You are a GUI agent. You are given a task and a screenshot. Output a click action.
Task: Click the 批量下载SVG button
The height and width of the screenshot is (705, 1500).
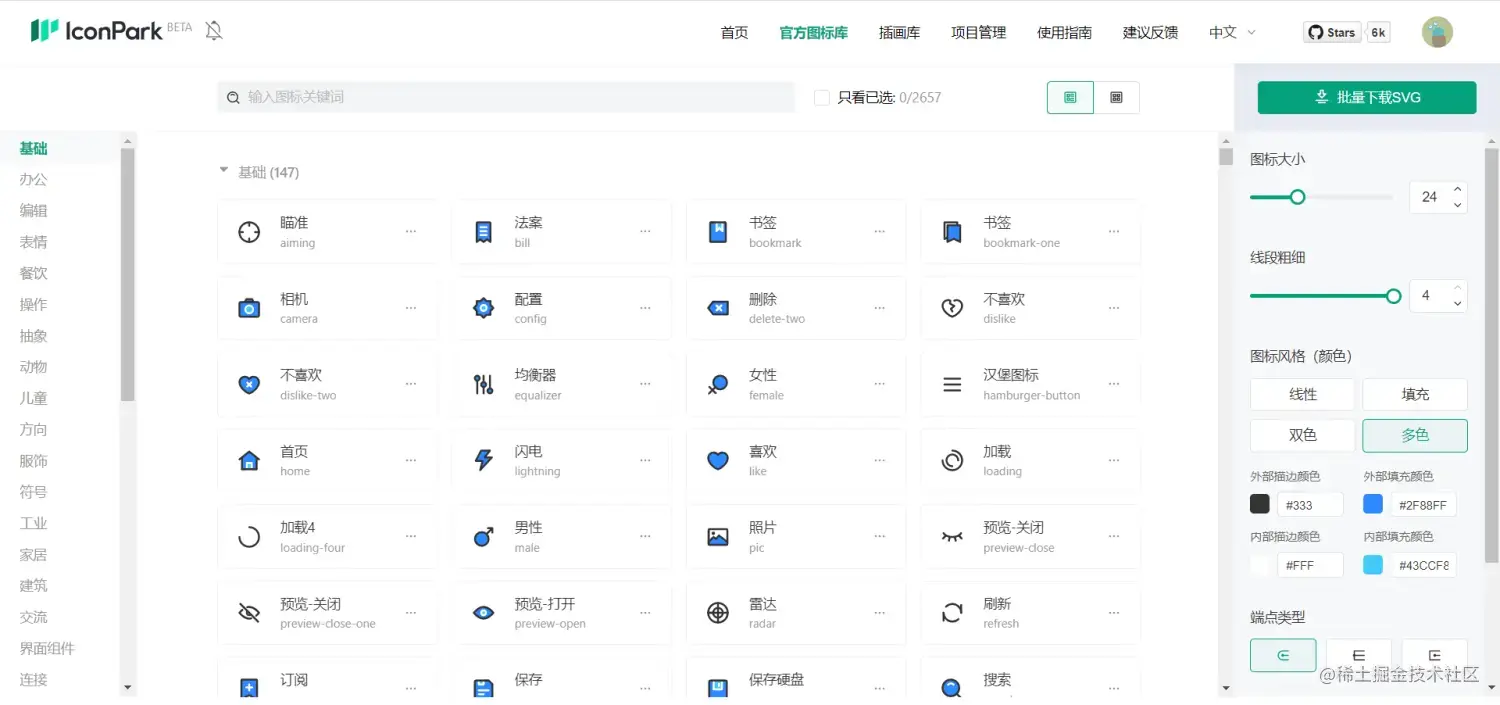(1366, 97)
